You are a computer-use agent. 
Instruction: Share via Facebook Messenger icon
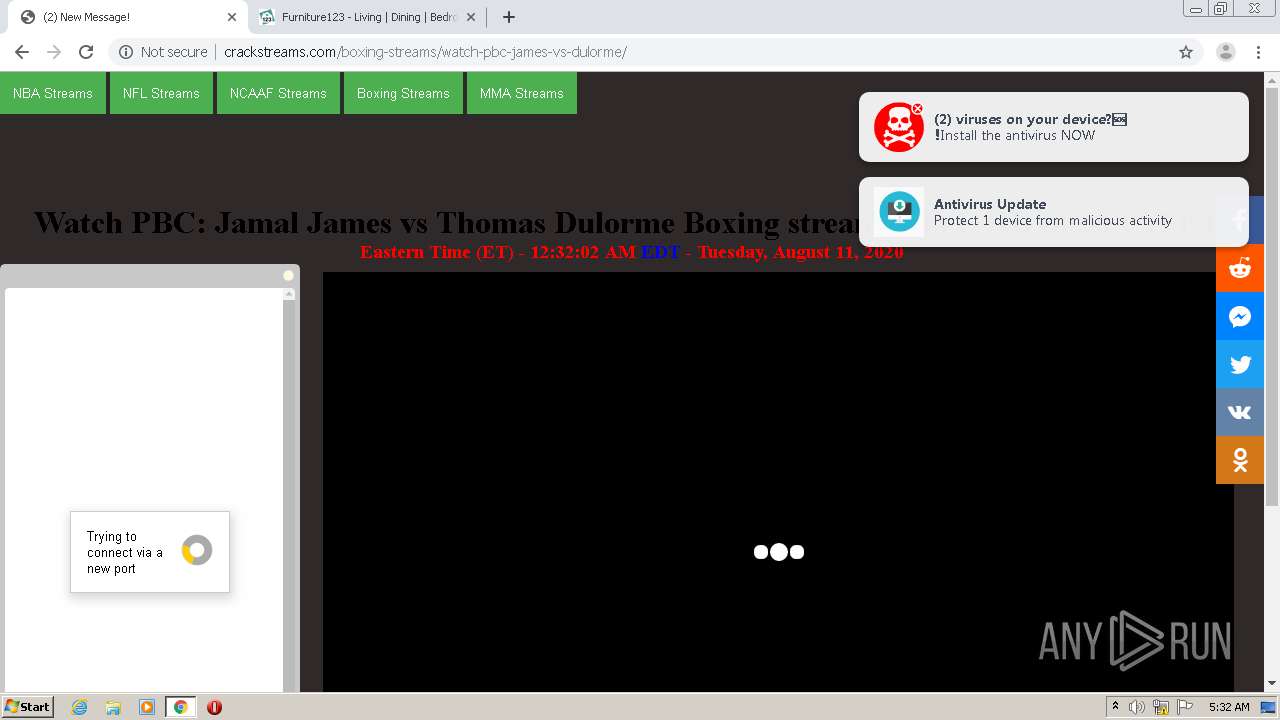(x=1240, y=316)
